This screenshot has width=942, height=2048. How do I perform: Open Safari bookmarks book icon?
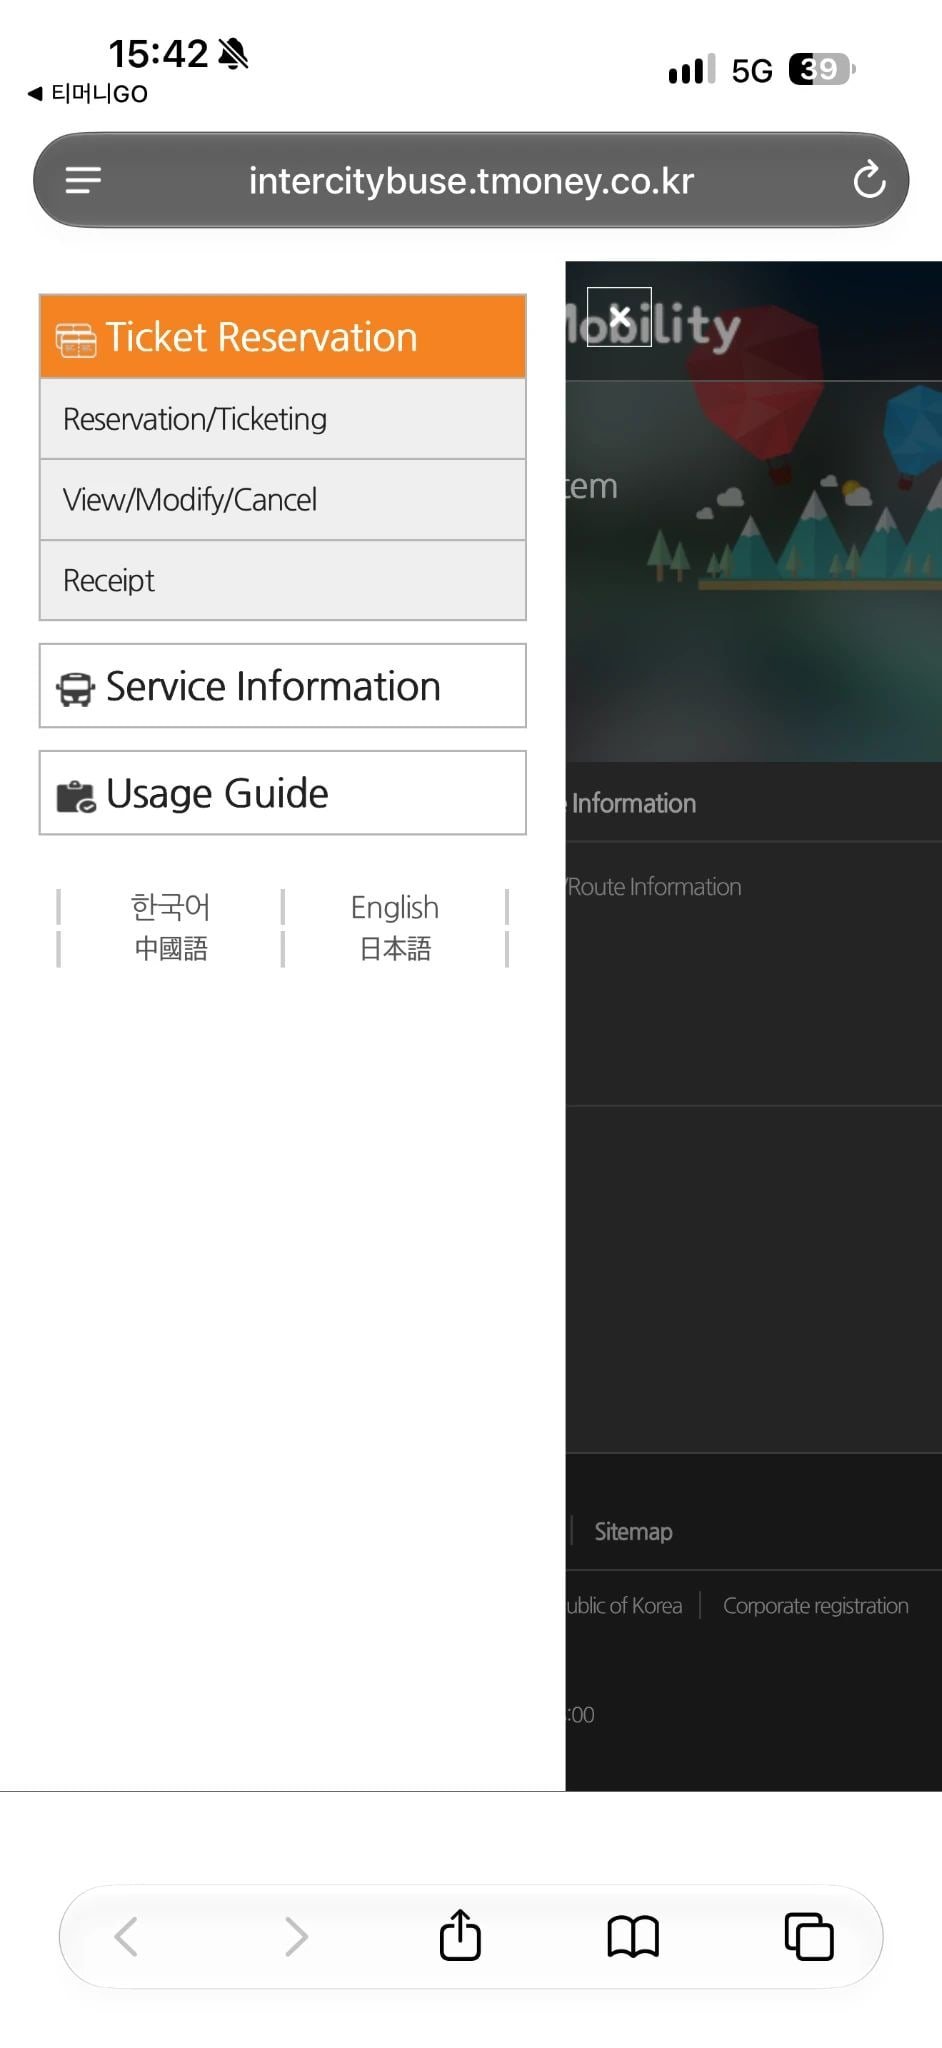point(633,1937)
